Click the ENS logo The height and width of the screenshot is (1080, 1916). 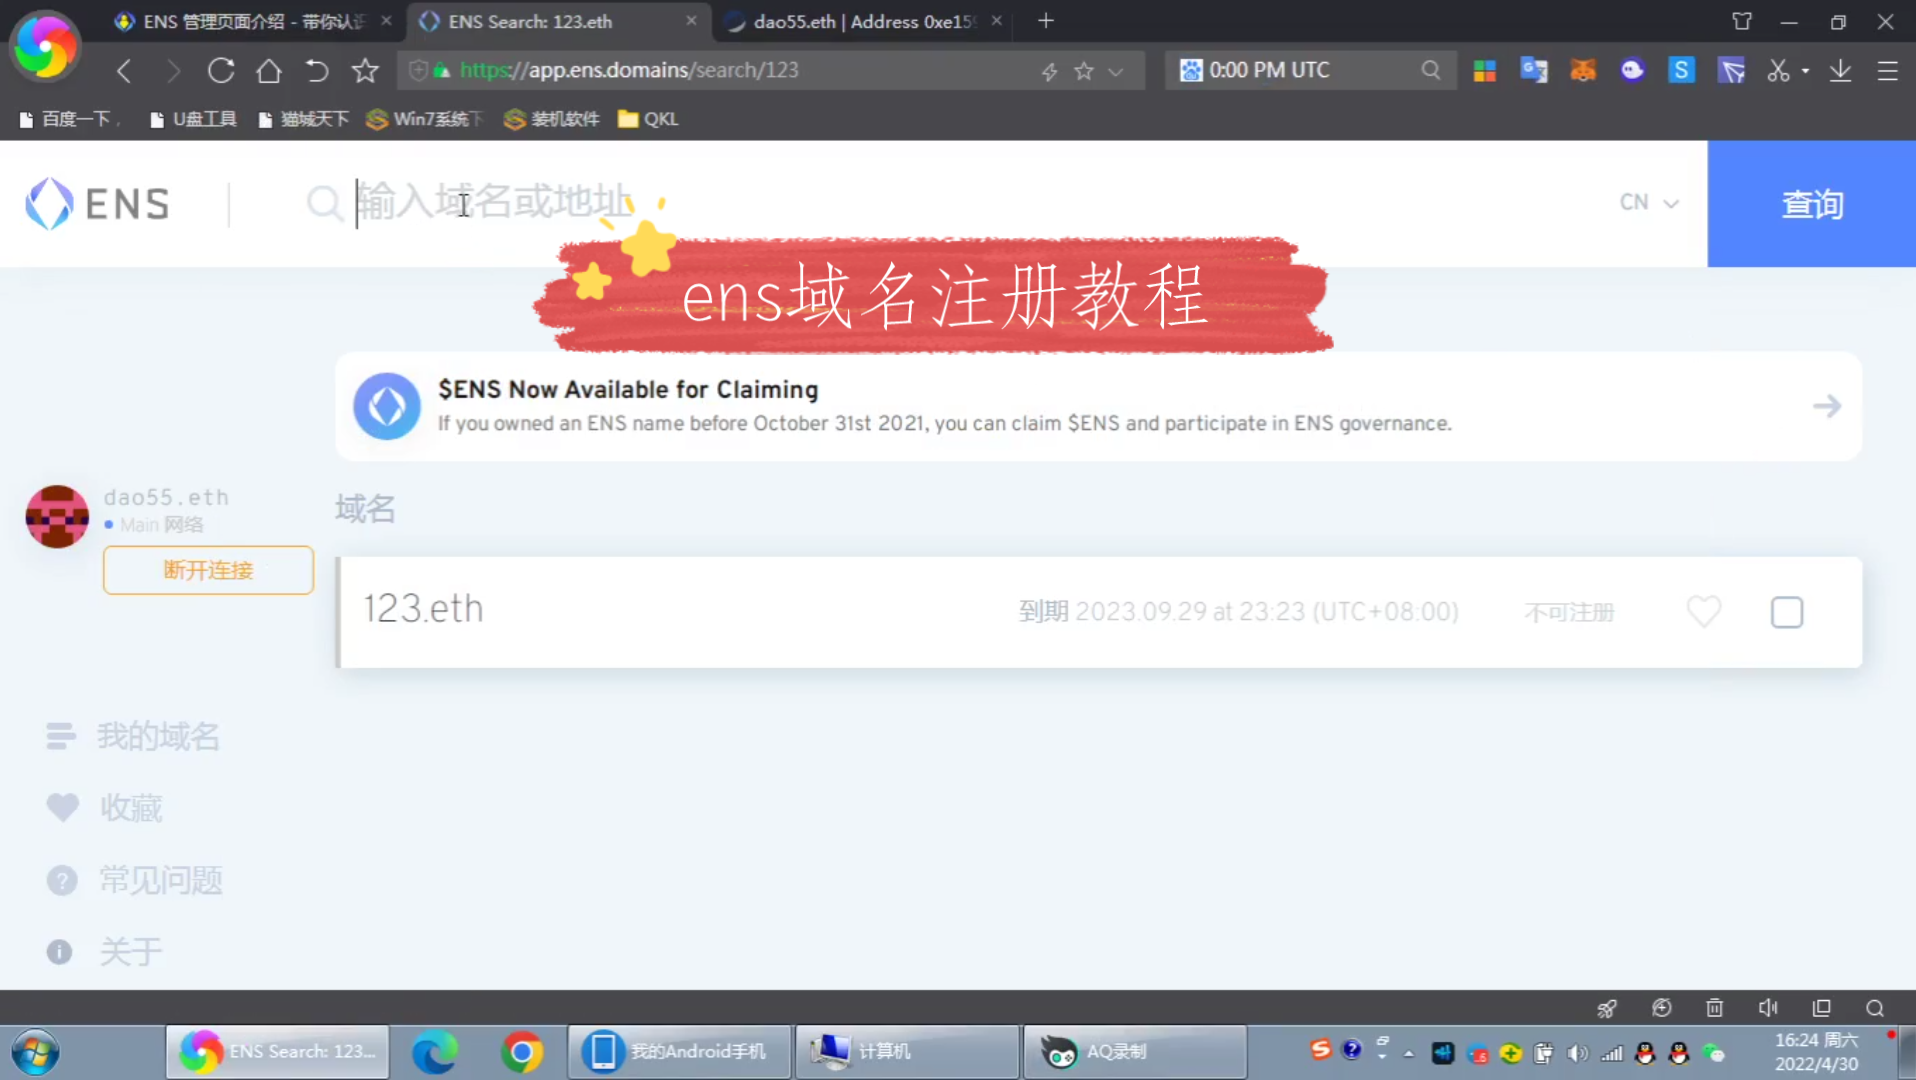tap(97, 204)
